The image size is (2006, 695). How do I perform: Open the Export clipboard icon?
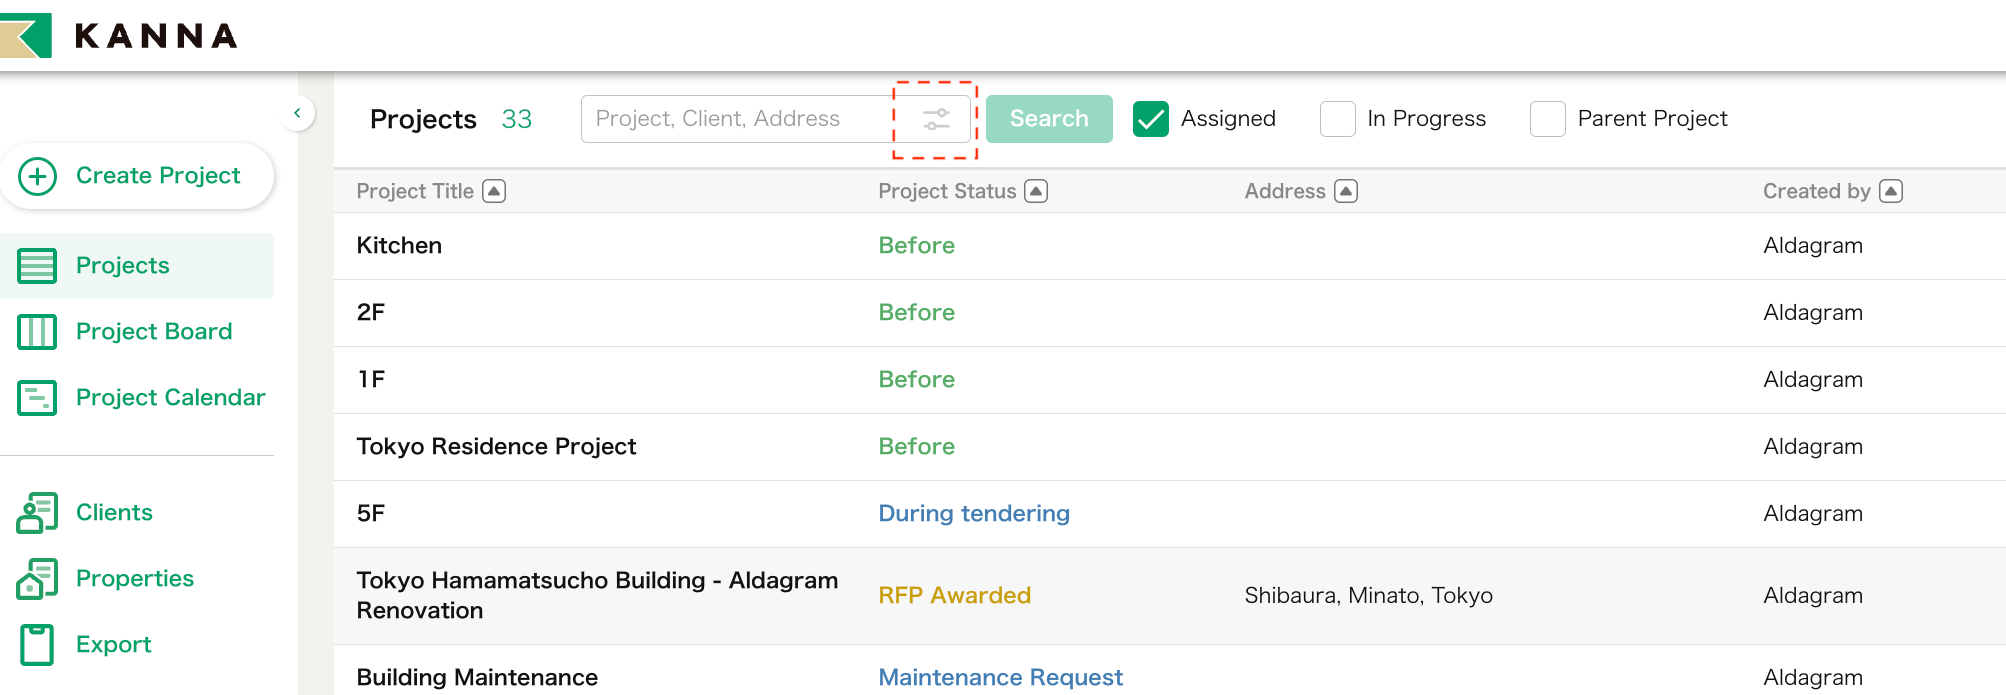(x=37, y=644)
